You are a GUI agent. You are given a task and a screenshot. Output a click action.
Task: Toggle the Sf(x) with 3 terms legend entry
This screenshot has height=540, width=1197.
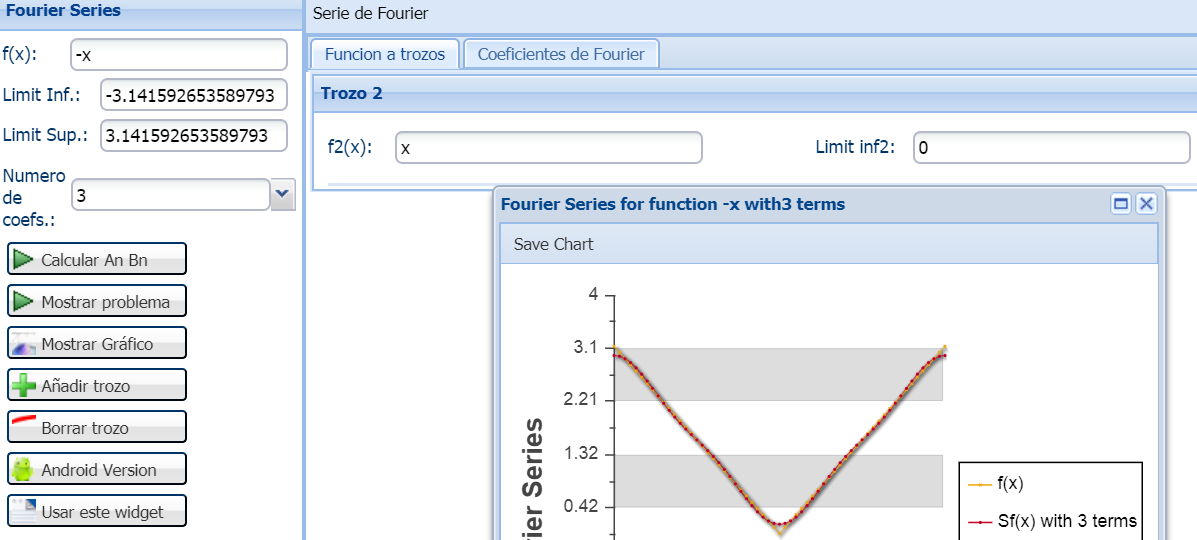tap(1052, 521)
